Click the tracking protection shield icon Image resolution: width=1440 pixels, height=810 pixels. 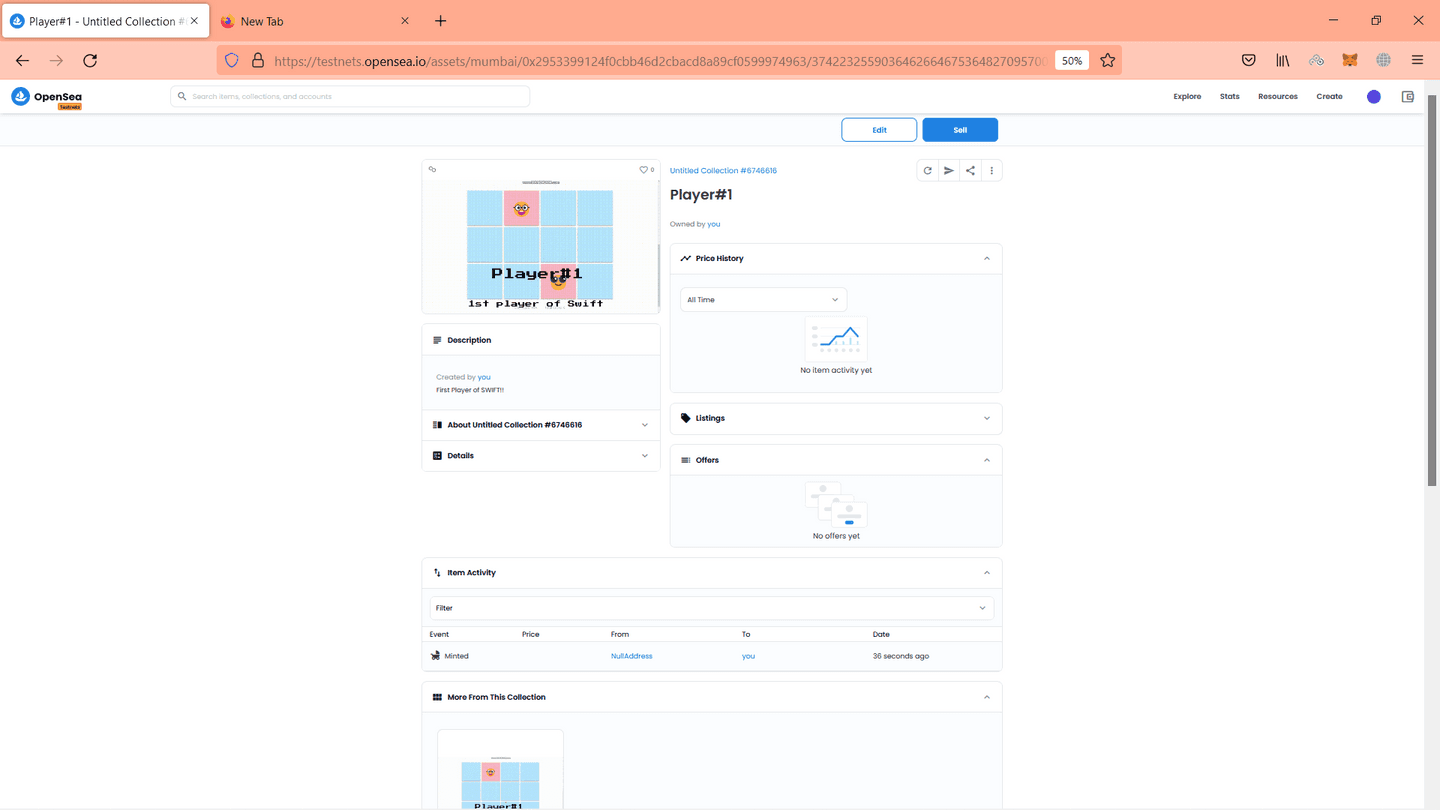click(232, 61)
